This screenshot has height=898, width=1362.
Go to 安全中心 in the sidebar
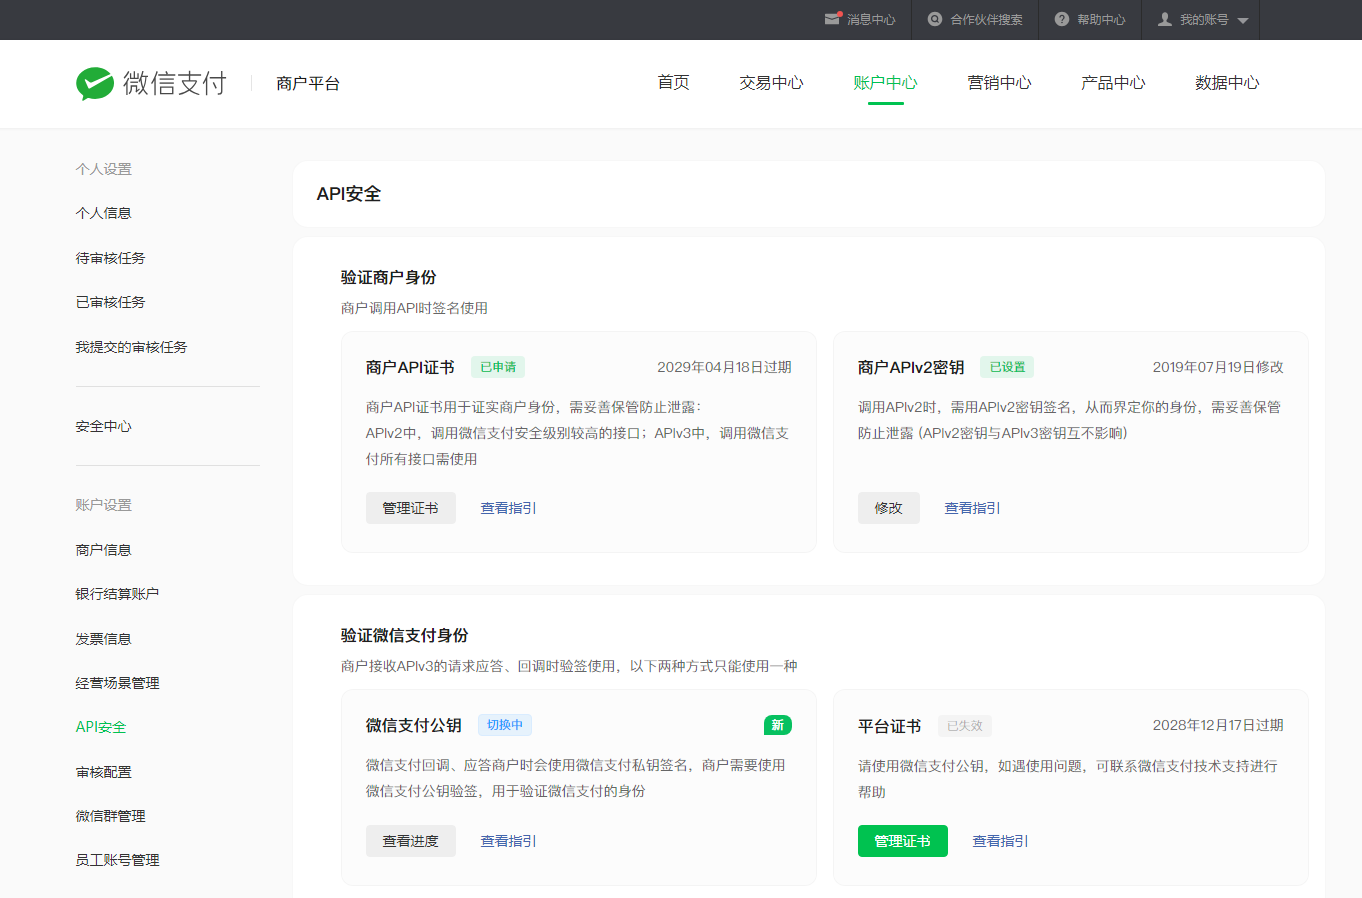point(104,426)
